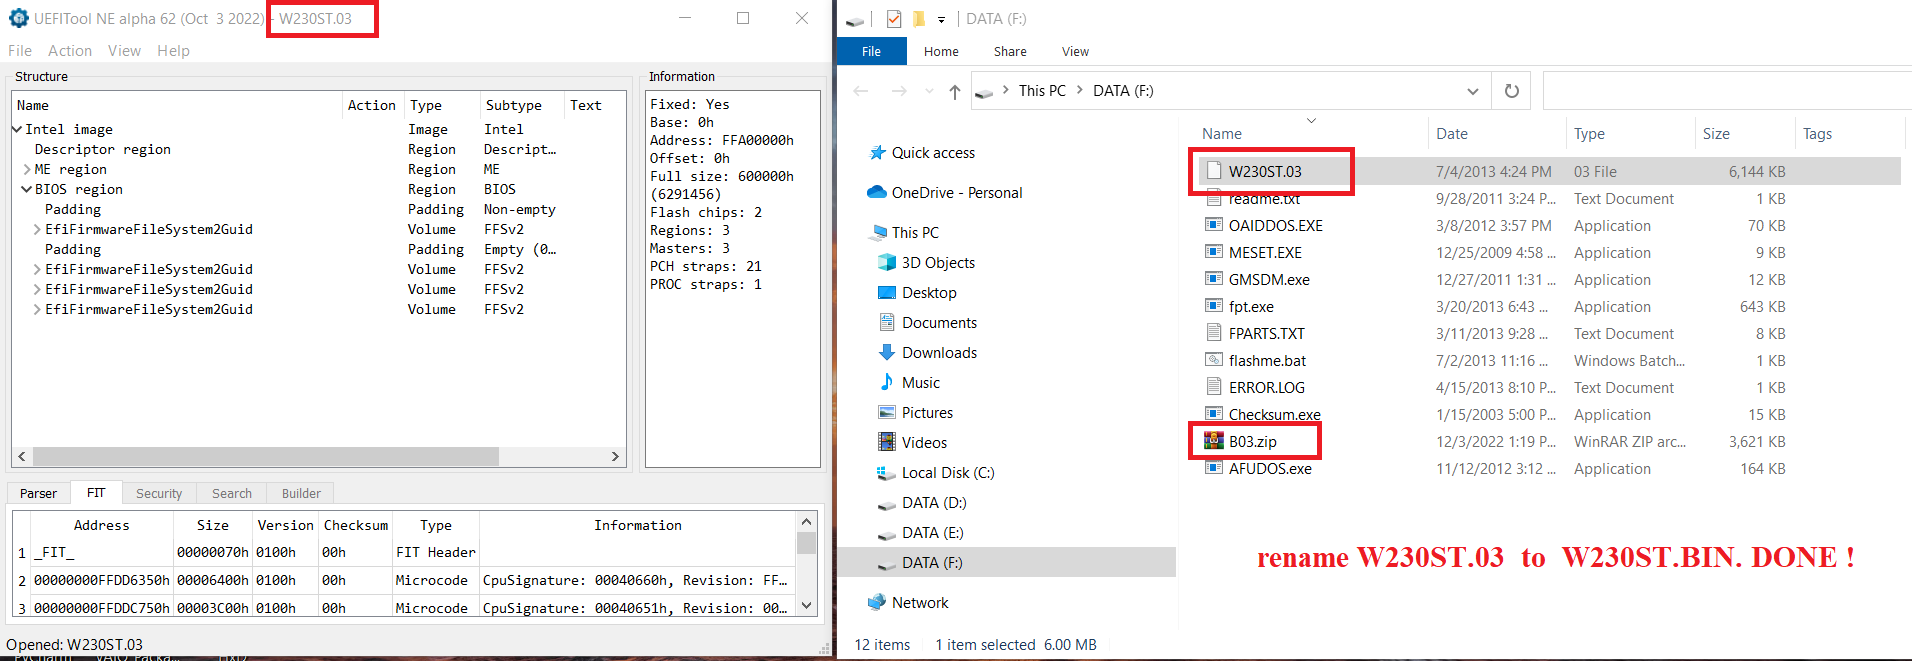The height and width of the screenshot is (661, 1912).
Task: Open the Action menu in UEFITool
Action: pos(70,51)
